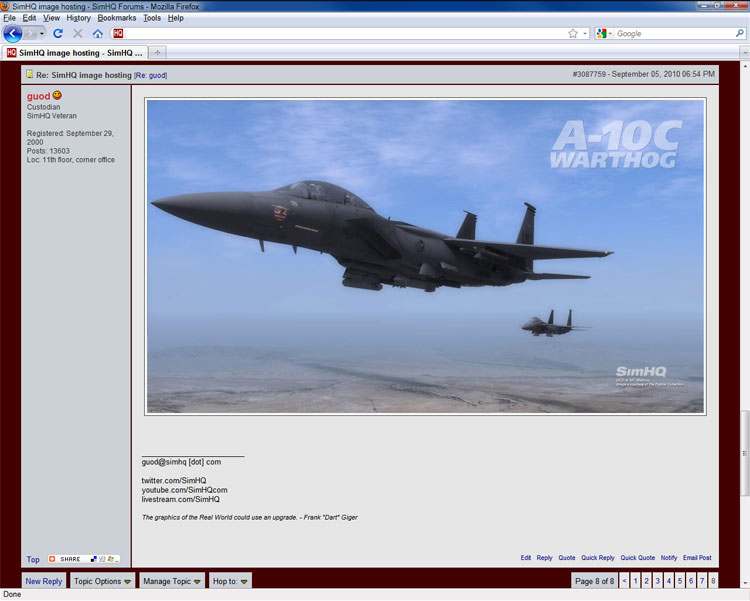Go to page 7 of topic

(702, 581)
